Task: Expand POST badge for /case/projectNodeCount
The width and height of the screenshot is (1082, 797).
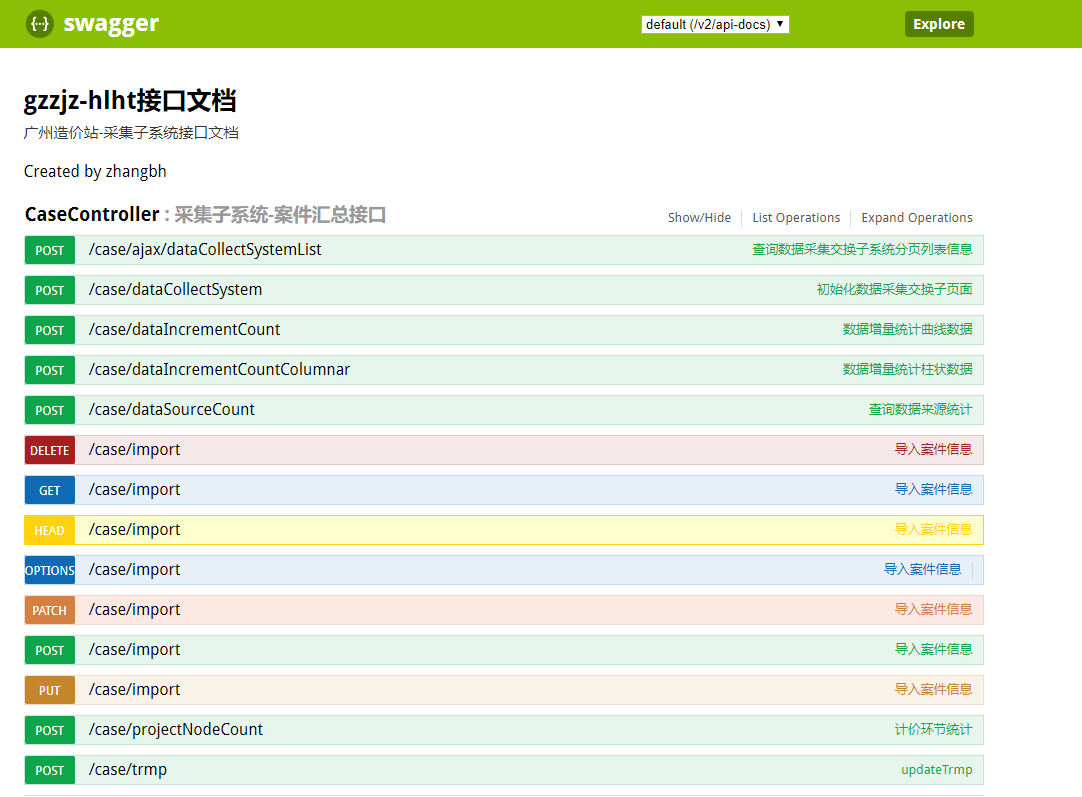Action: click(x=50, y=731)
